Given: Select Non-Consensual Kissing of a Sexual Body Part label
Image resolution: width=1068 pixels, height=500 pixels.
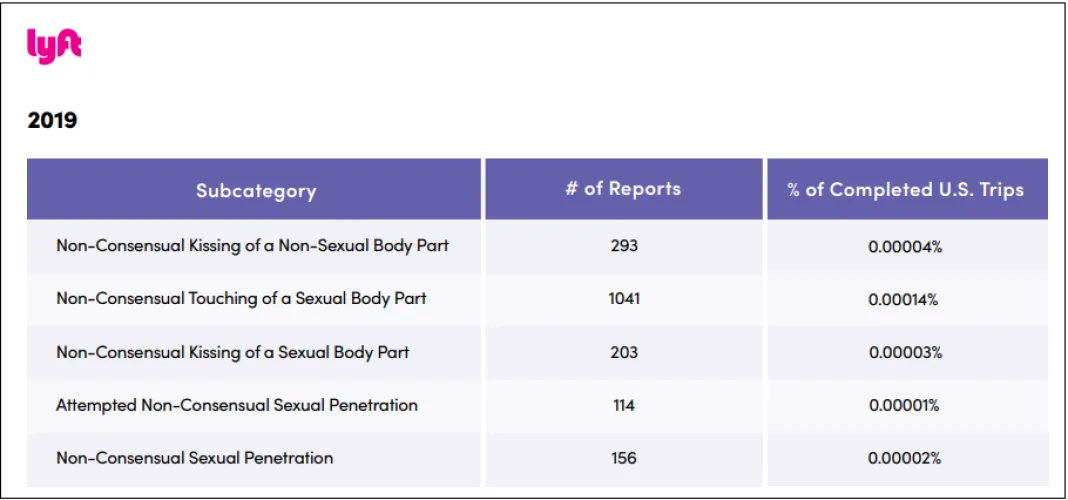Looking at the screenshot, I should (x=233, y=352).
